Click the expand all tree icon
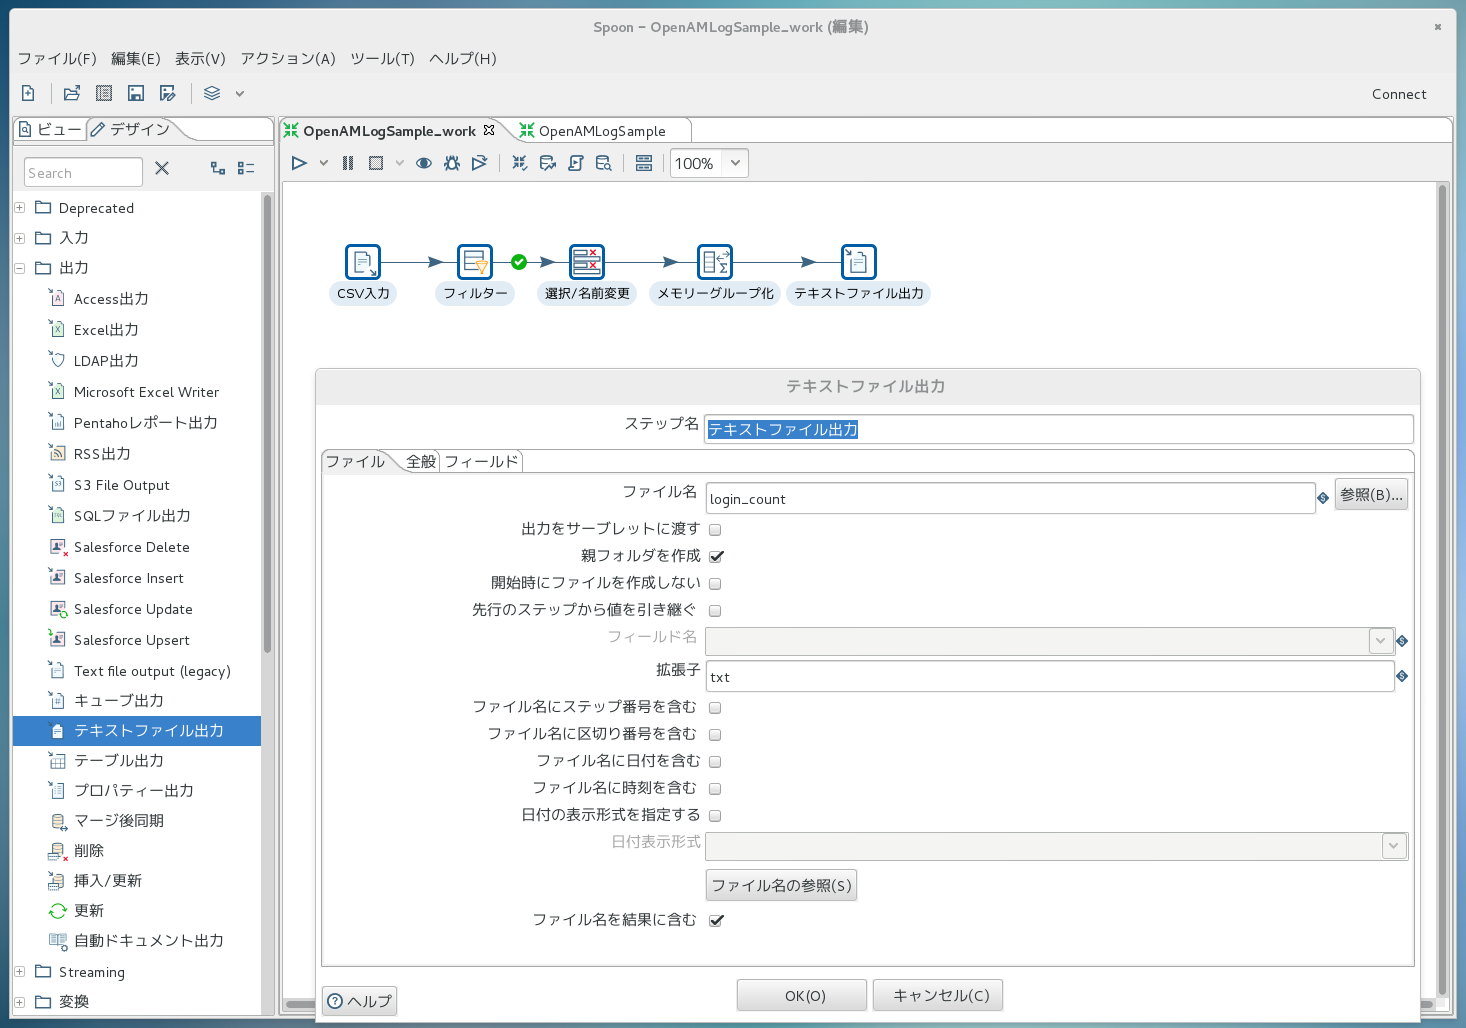This screenshot has width=1466, height=1028. (x=218, y=168)
